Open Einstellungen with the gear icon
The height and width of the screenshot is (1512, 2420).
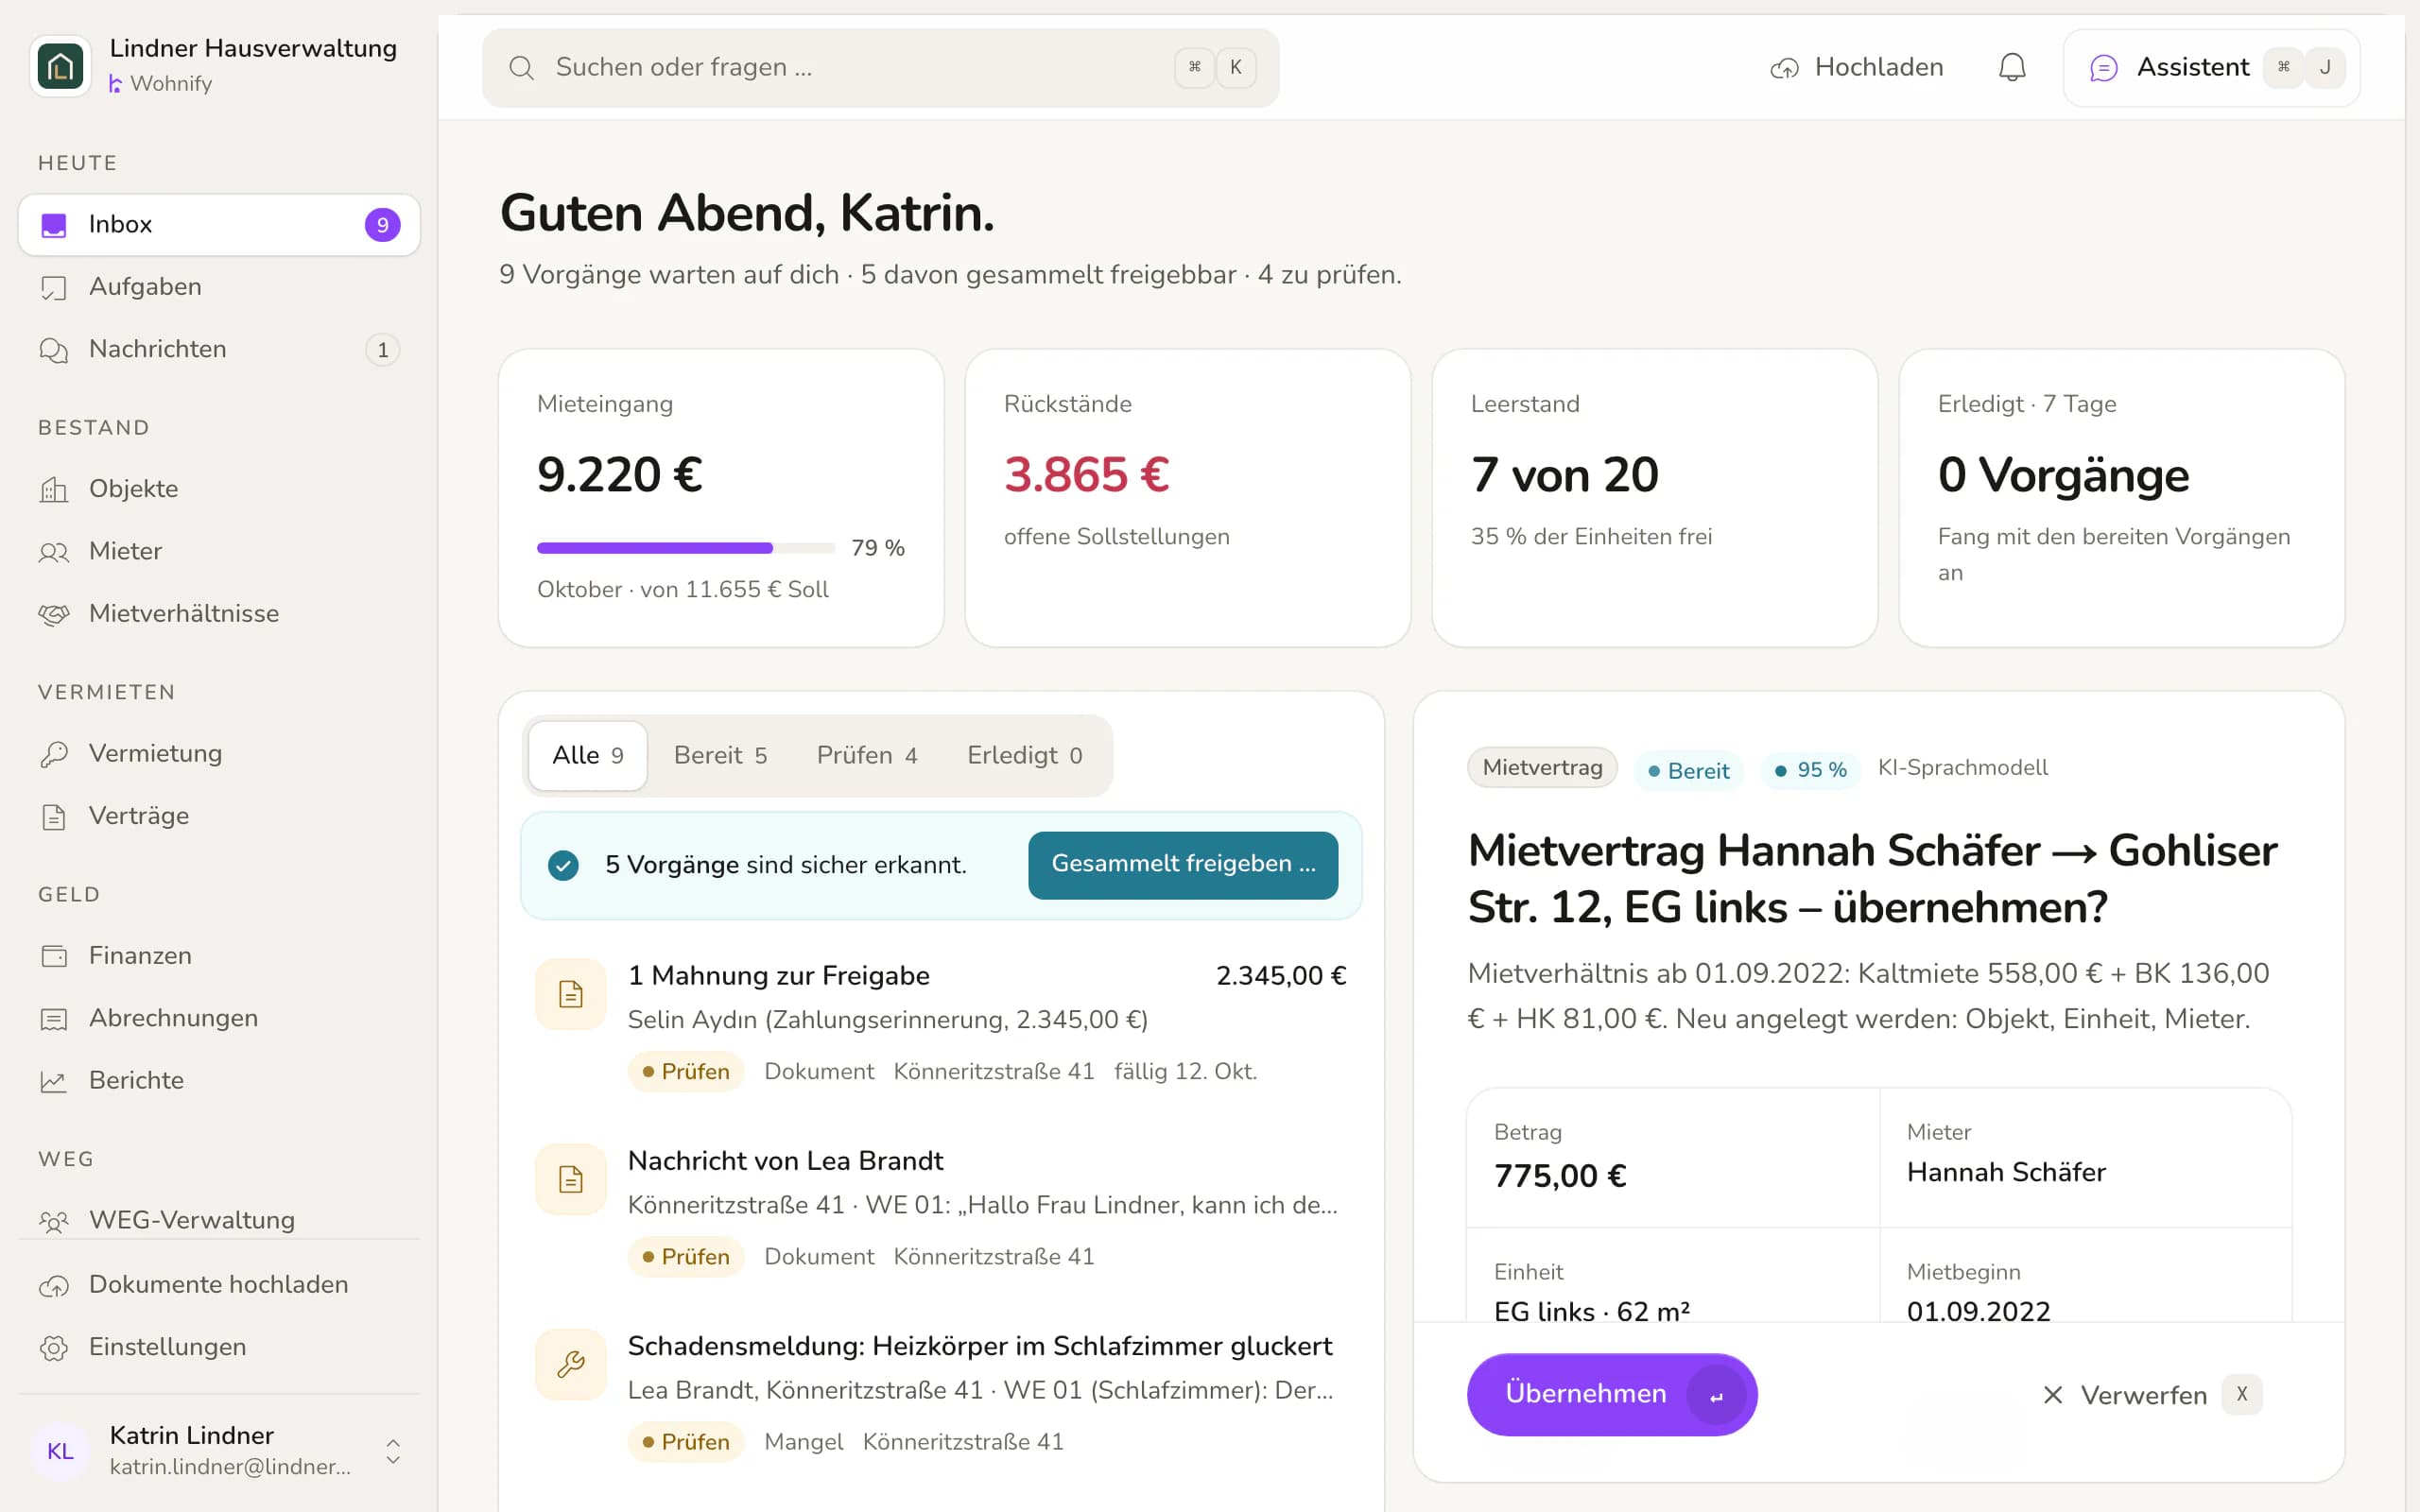[219, 1347]
